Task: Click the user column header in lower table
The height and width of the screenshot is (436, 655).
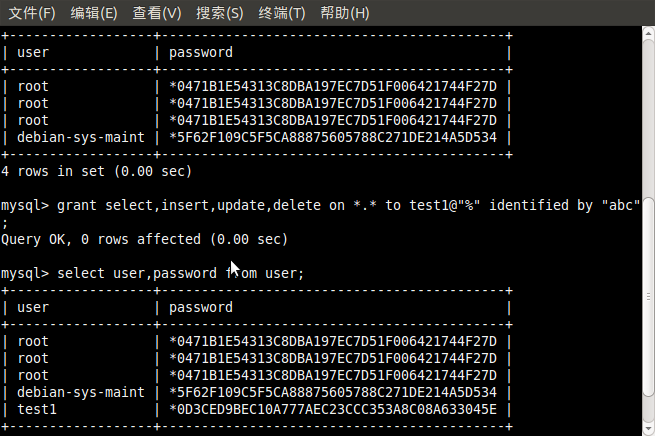Action: tap(33, 307)
